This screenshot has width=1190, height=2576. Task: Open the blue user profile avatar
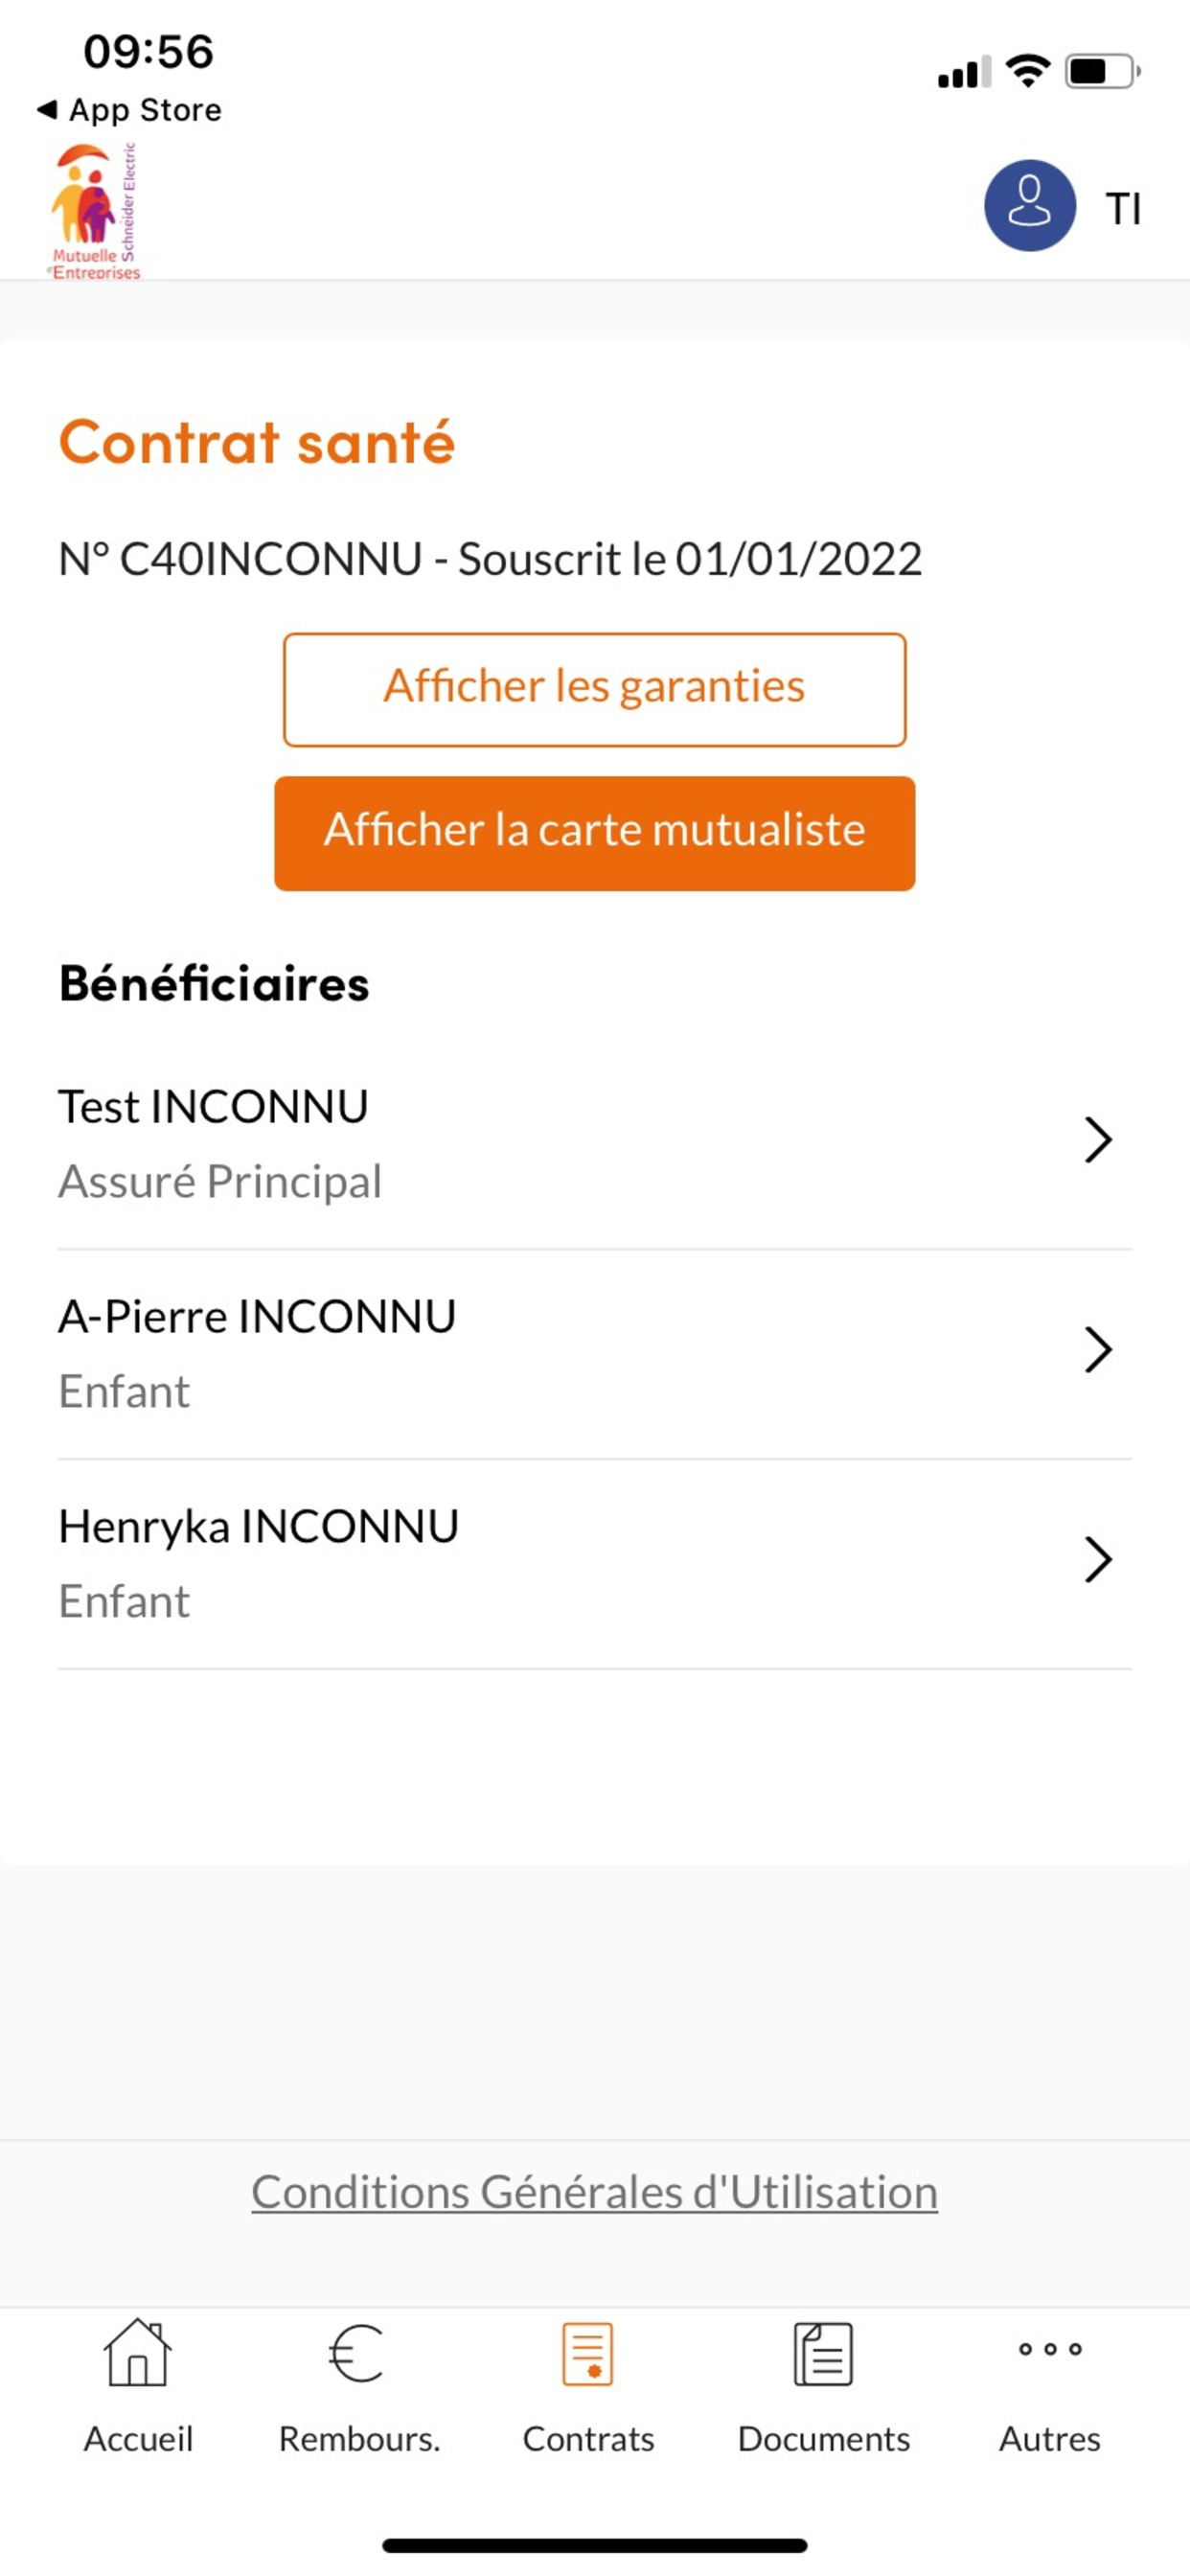[1029, 205]
